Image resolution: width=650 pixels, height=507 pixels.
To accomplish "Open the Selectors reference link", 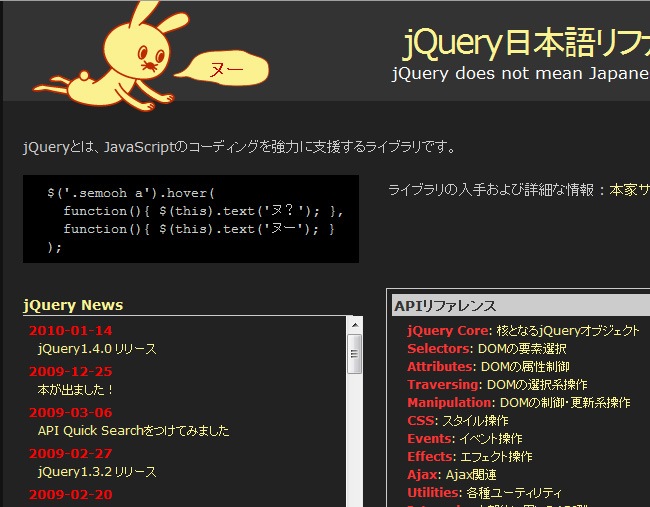I will click(439, 349).
